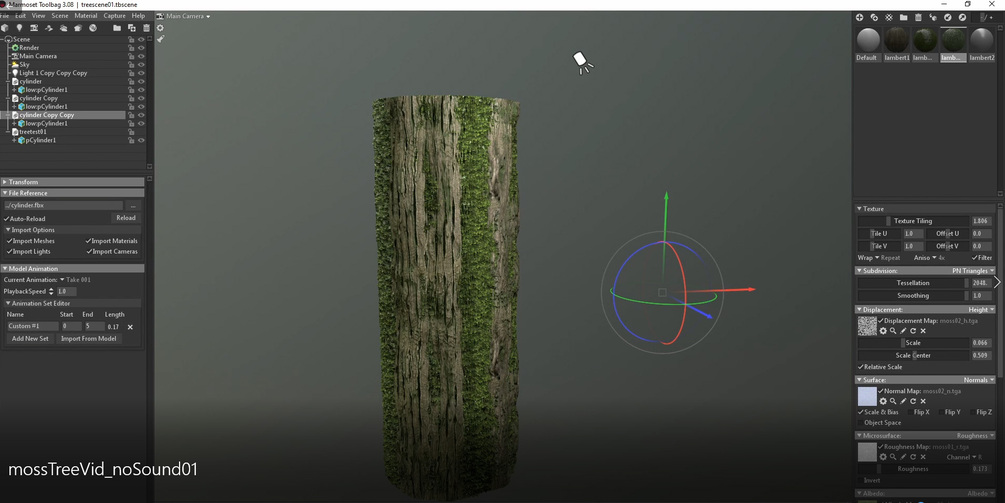Click Add New Set button
This screenshot has width=1005, height=503.
click(x=30, y=338)
